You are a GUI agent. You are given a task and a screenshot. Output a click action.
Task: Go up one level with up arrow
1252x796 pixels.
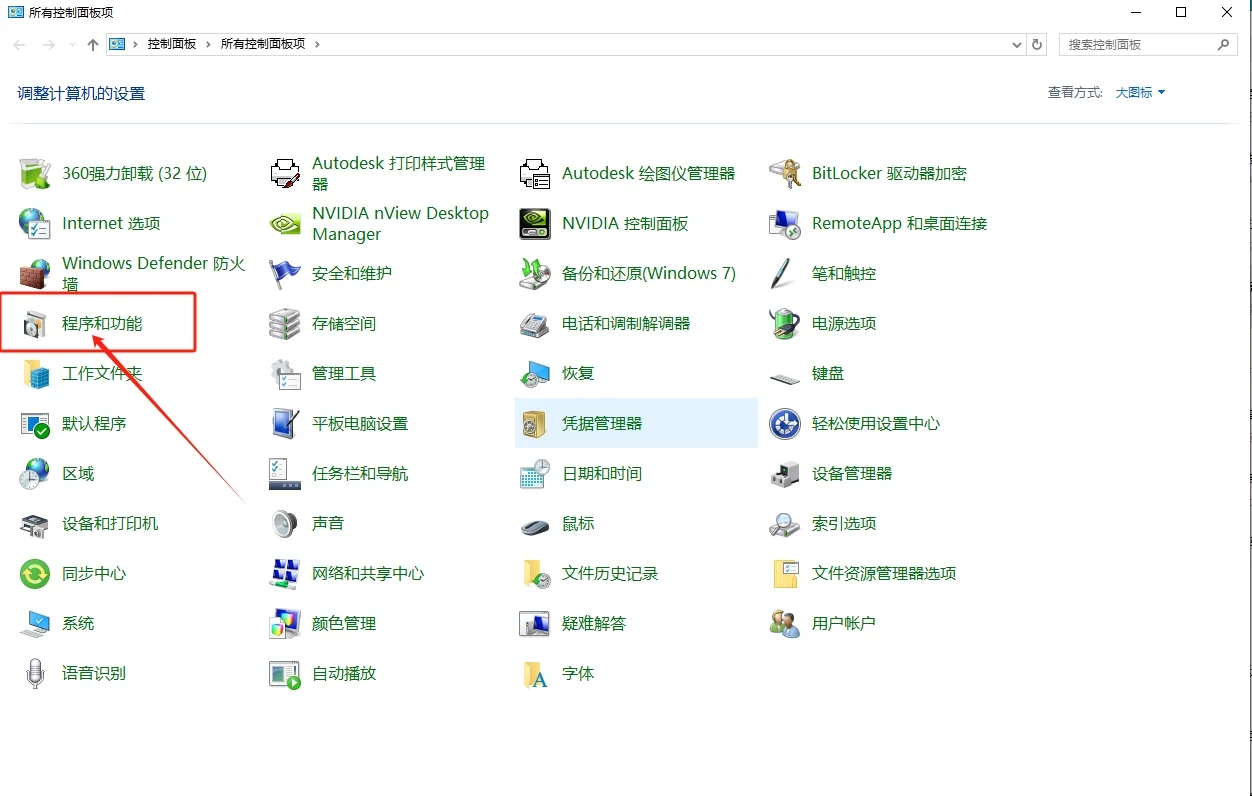(93, 45)
